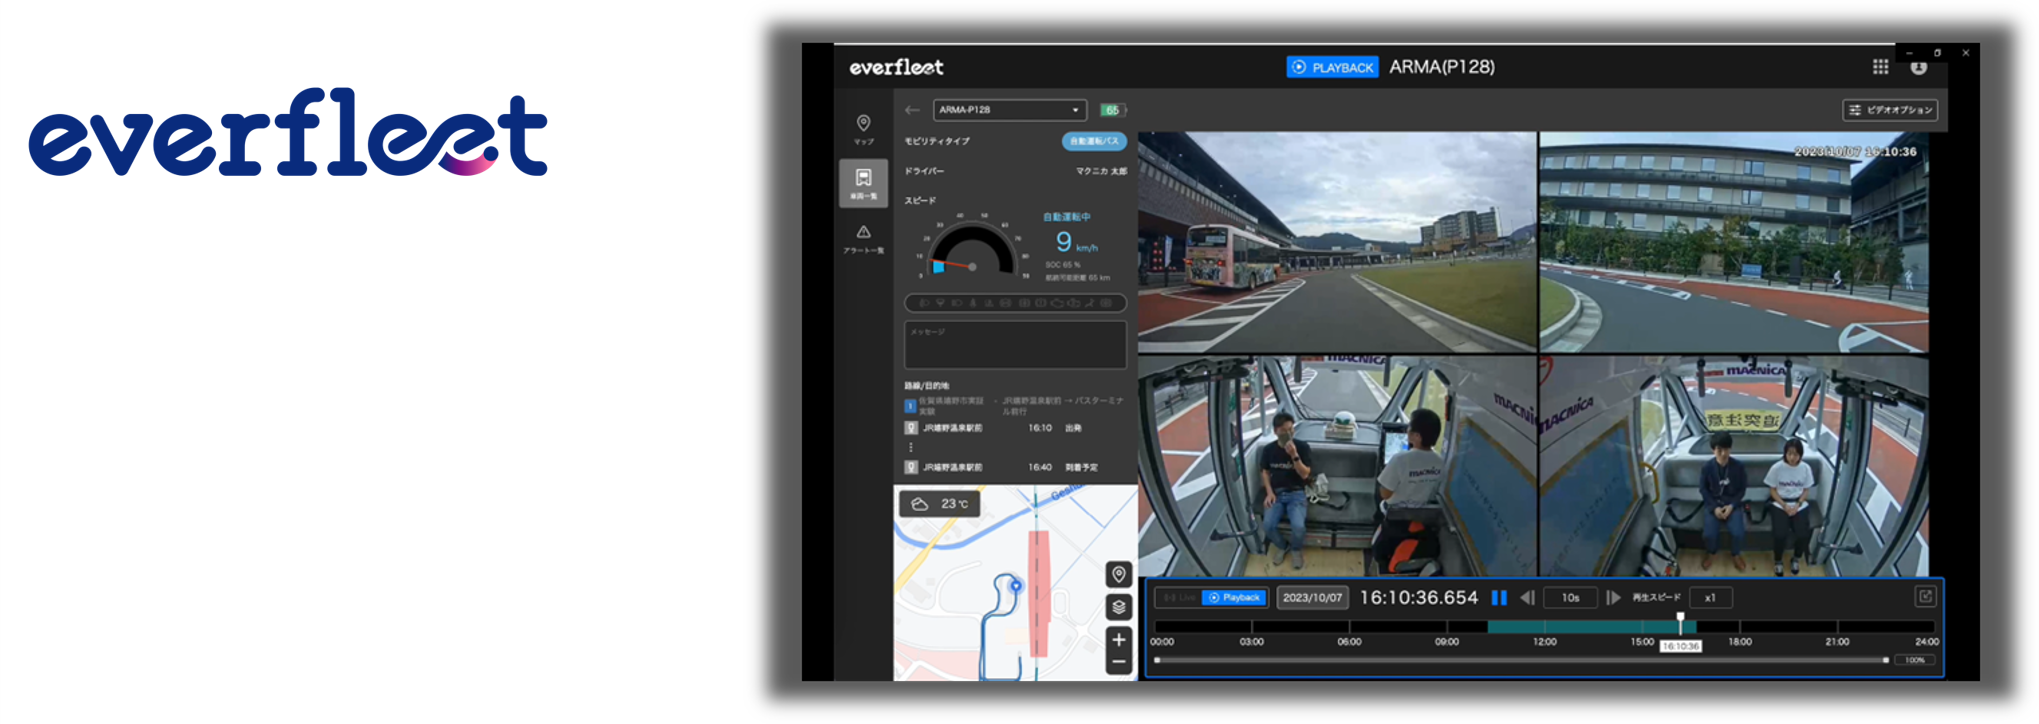This screenshot has height=724, width=2039.
Task: Open the 2023/10/07 date picker
Action: pos(1312,598)
